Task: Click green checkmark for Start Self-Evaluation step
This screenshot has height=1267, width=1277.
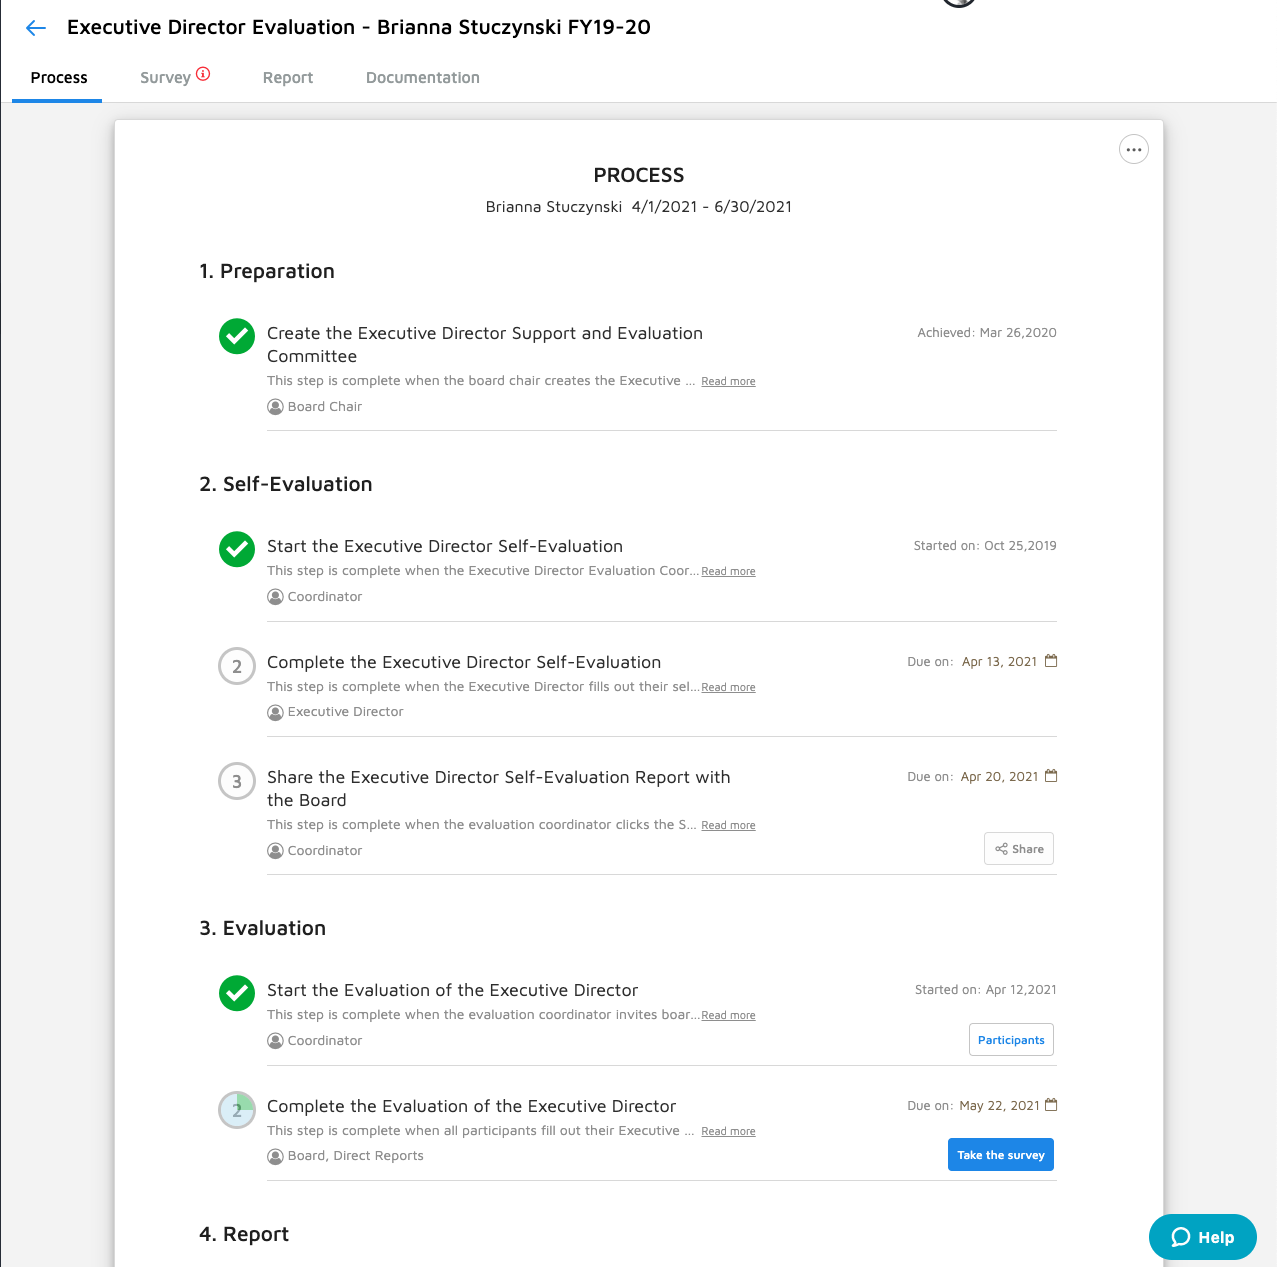Action: pos(237,549)
